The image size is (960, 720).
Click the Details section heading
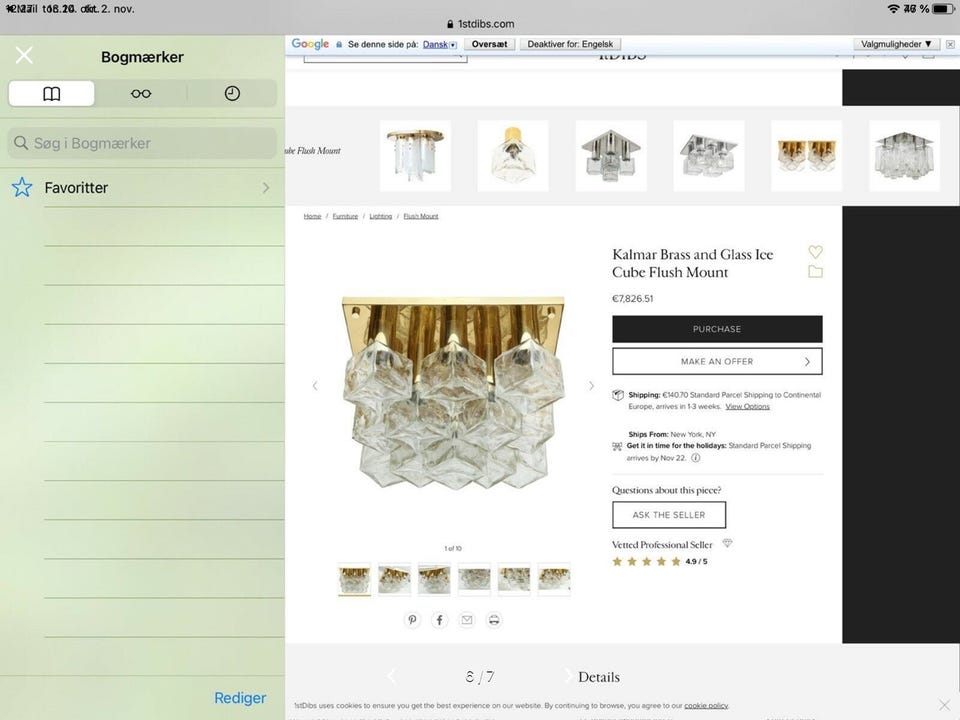point(599,677)
